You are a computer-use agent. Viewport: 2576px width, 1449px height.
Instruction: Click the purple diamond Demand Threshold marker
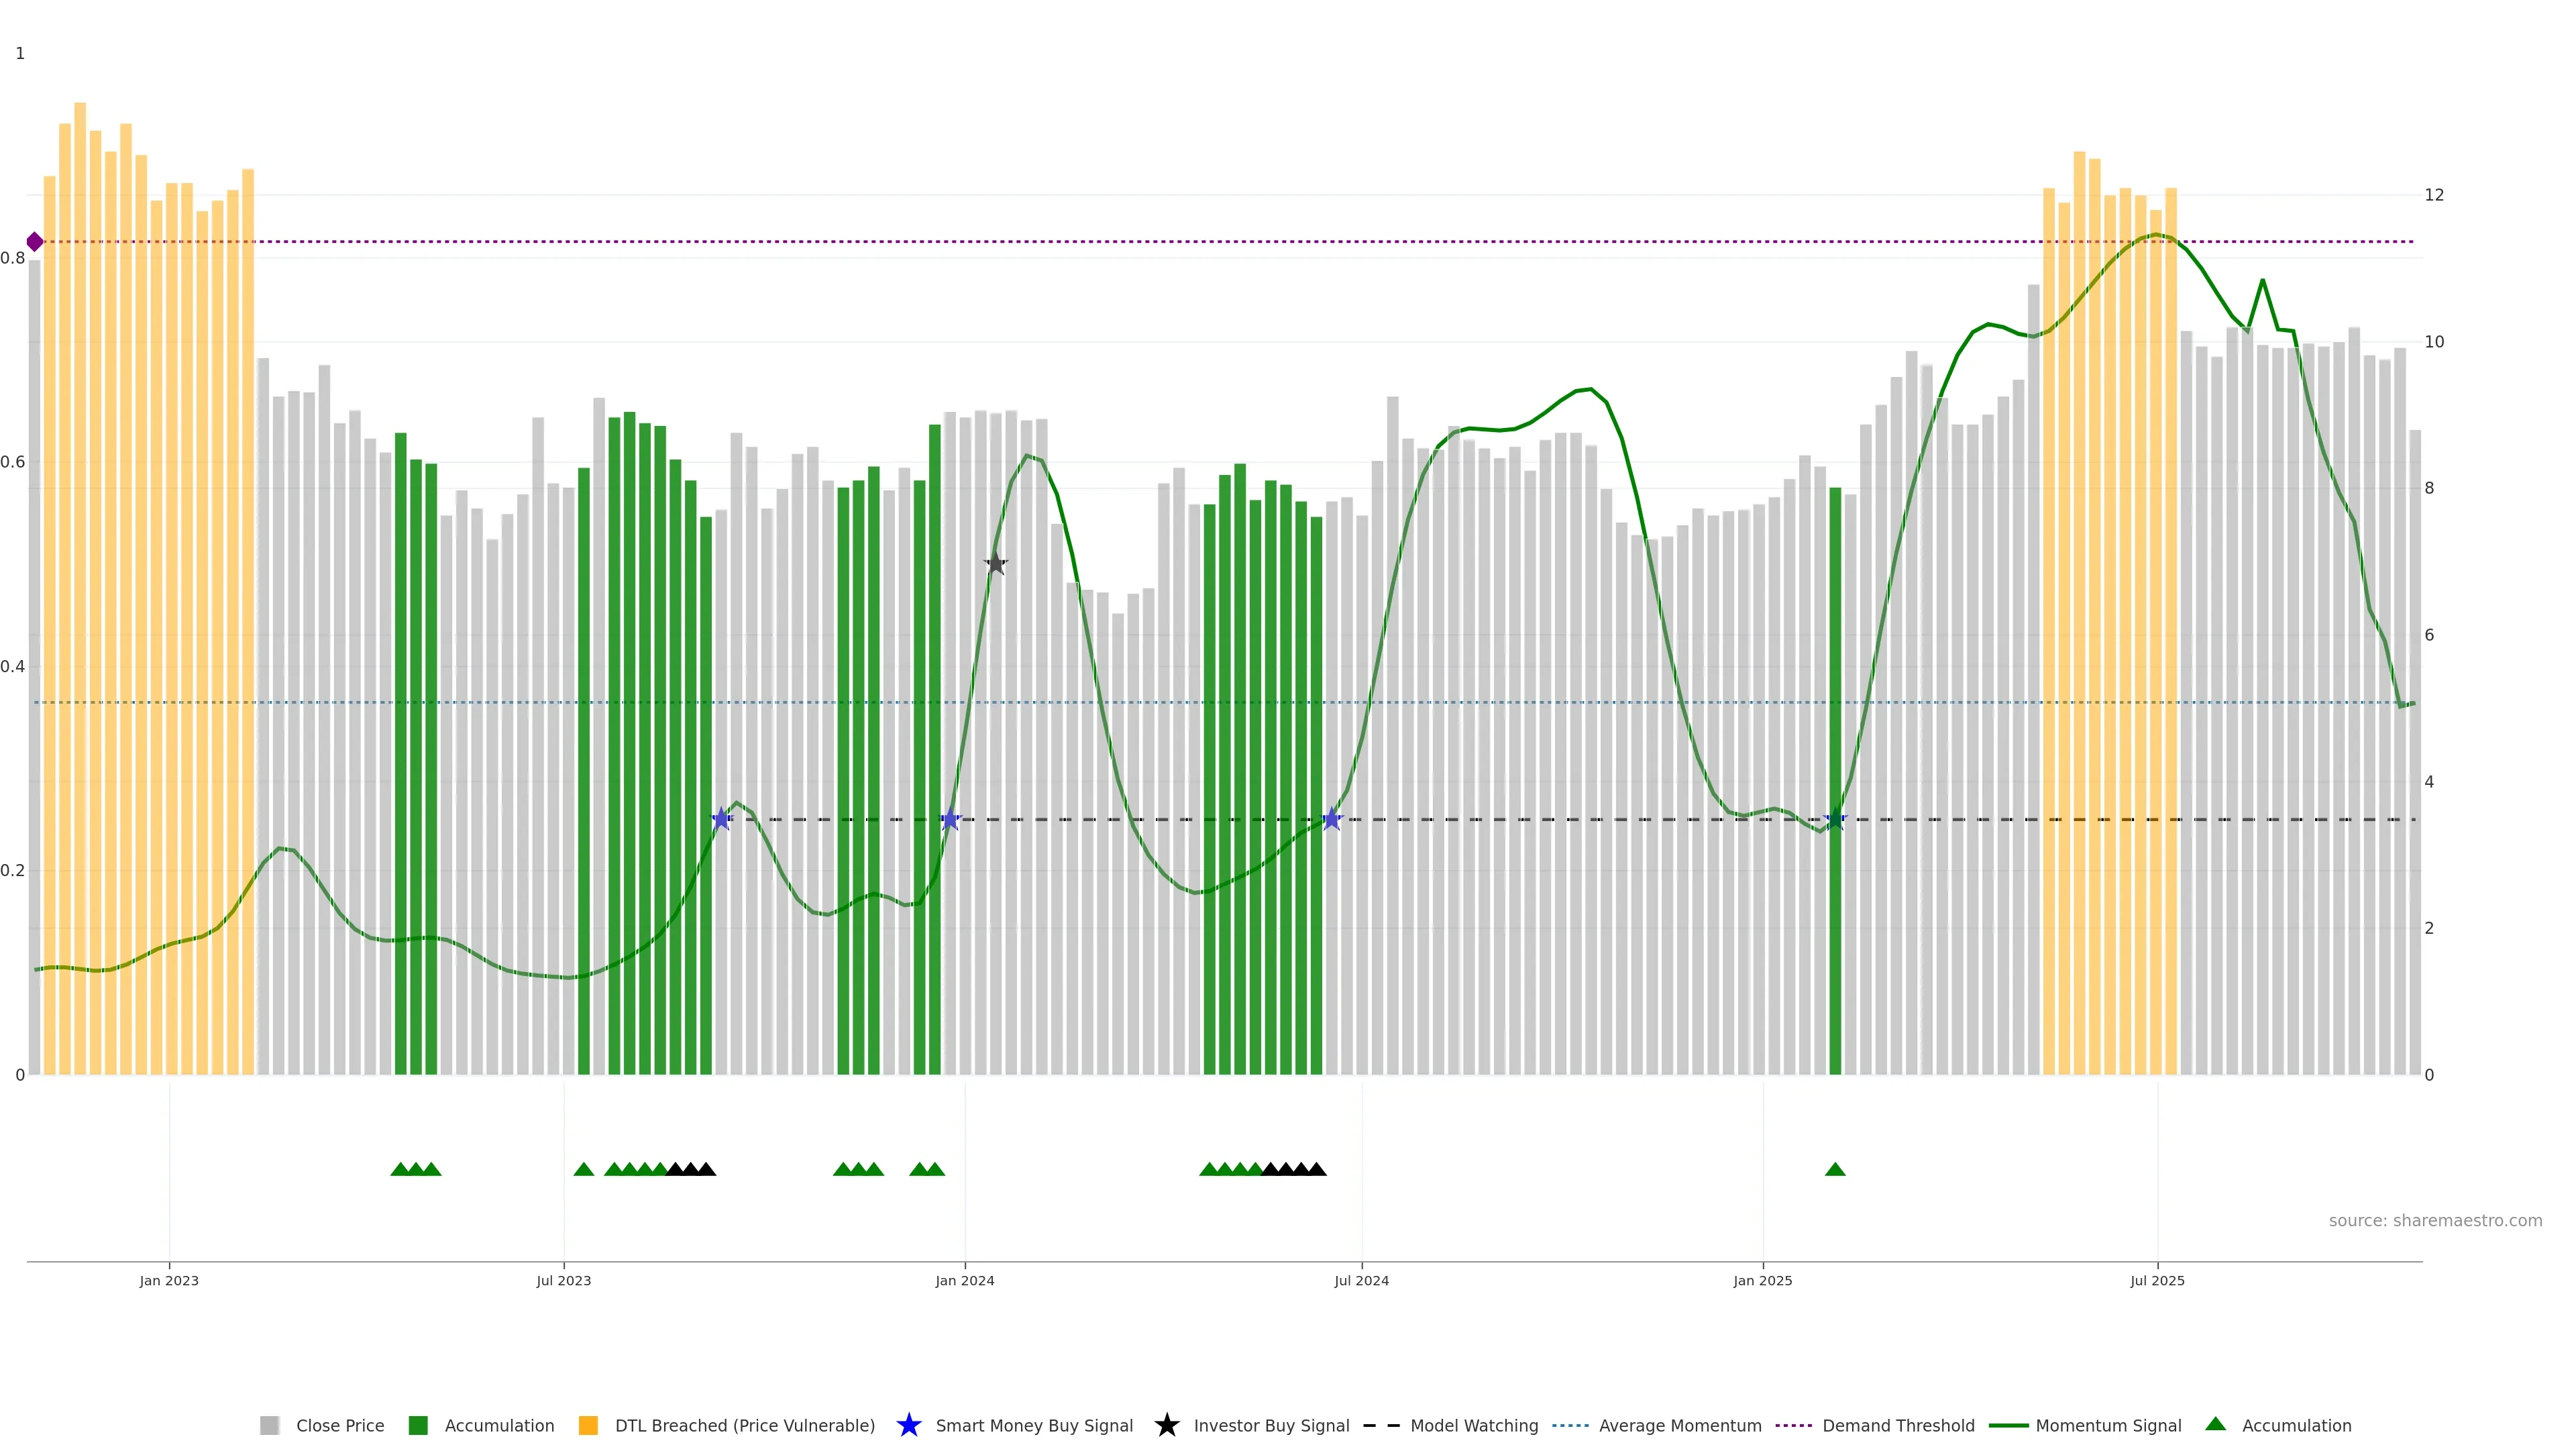[35, 242]
